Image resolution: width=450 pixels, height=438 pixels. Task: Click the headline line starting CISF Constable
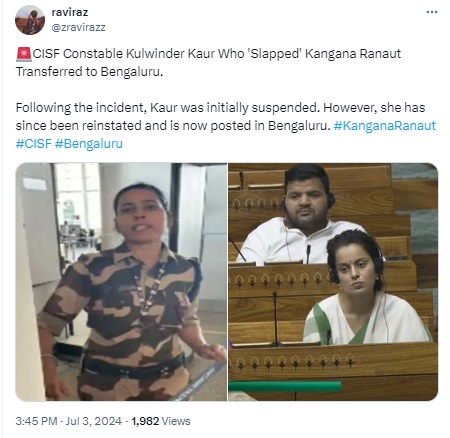[x=217, y=54]
